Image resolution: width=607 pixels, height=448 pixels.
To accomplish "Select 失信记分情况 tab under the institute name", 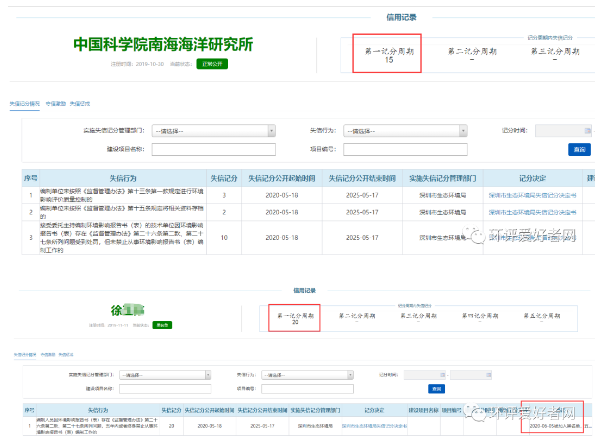I will click(24, 104).
